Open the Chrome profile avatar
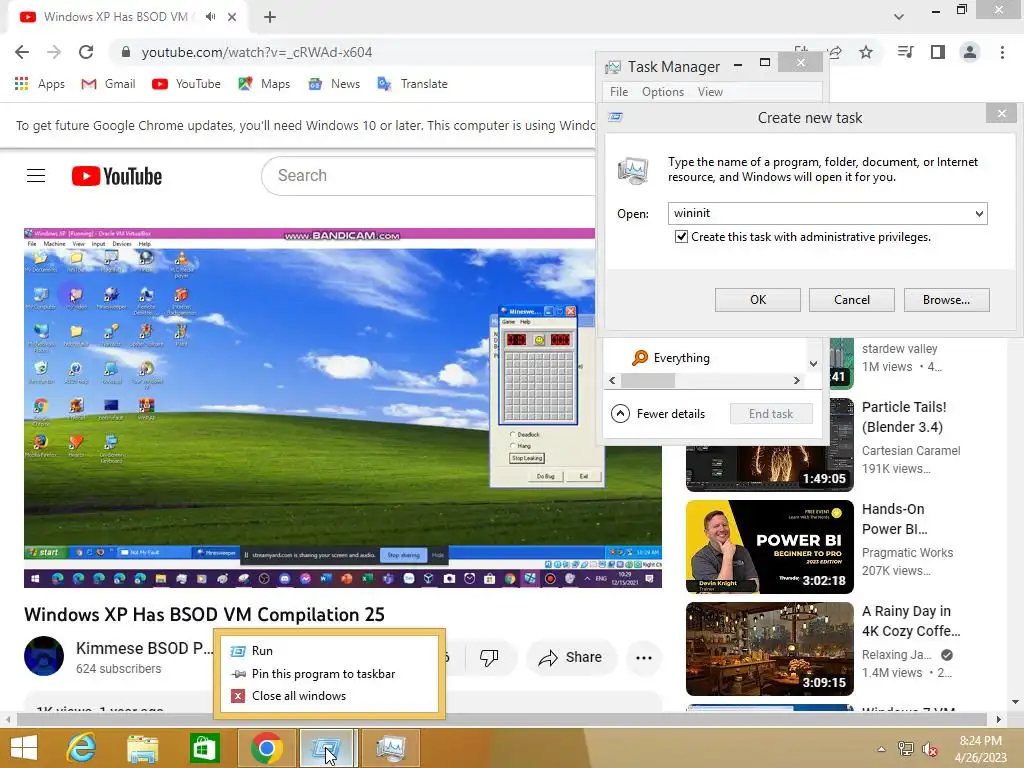1024x768 pixels. (970, 52)
